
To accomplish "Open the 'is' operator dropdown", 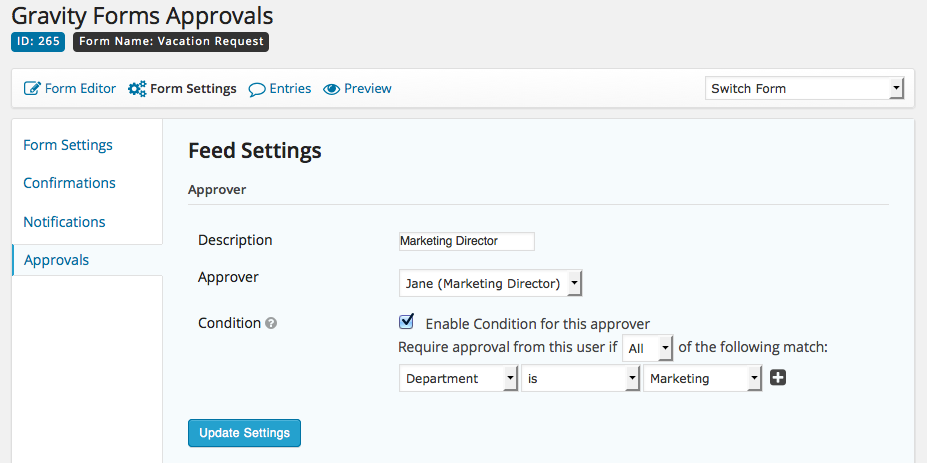I will [x=581, y=378].
